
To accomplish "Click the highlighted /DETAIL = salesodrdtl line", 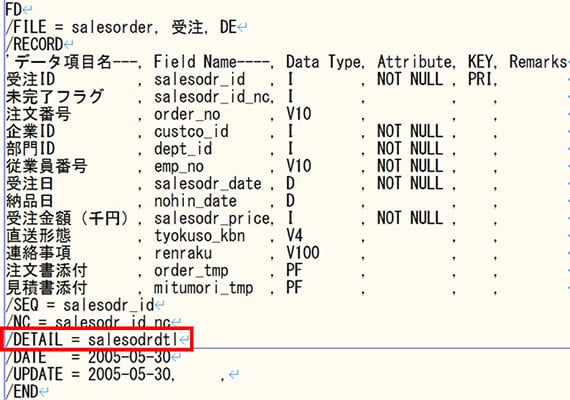I will point(96,340).
